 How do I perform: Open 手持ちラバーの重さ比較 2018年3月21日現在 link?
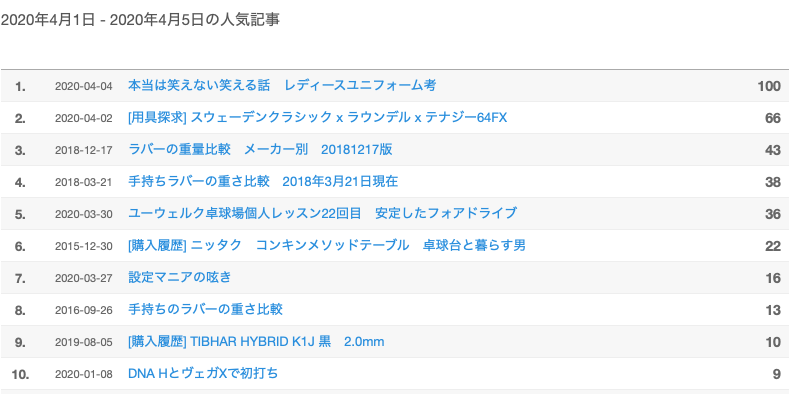pyautogui.click(x=263, y=182)
